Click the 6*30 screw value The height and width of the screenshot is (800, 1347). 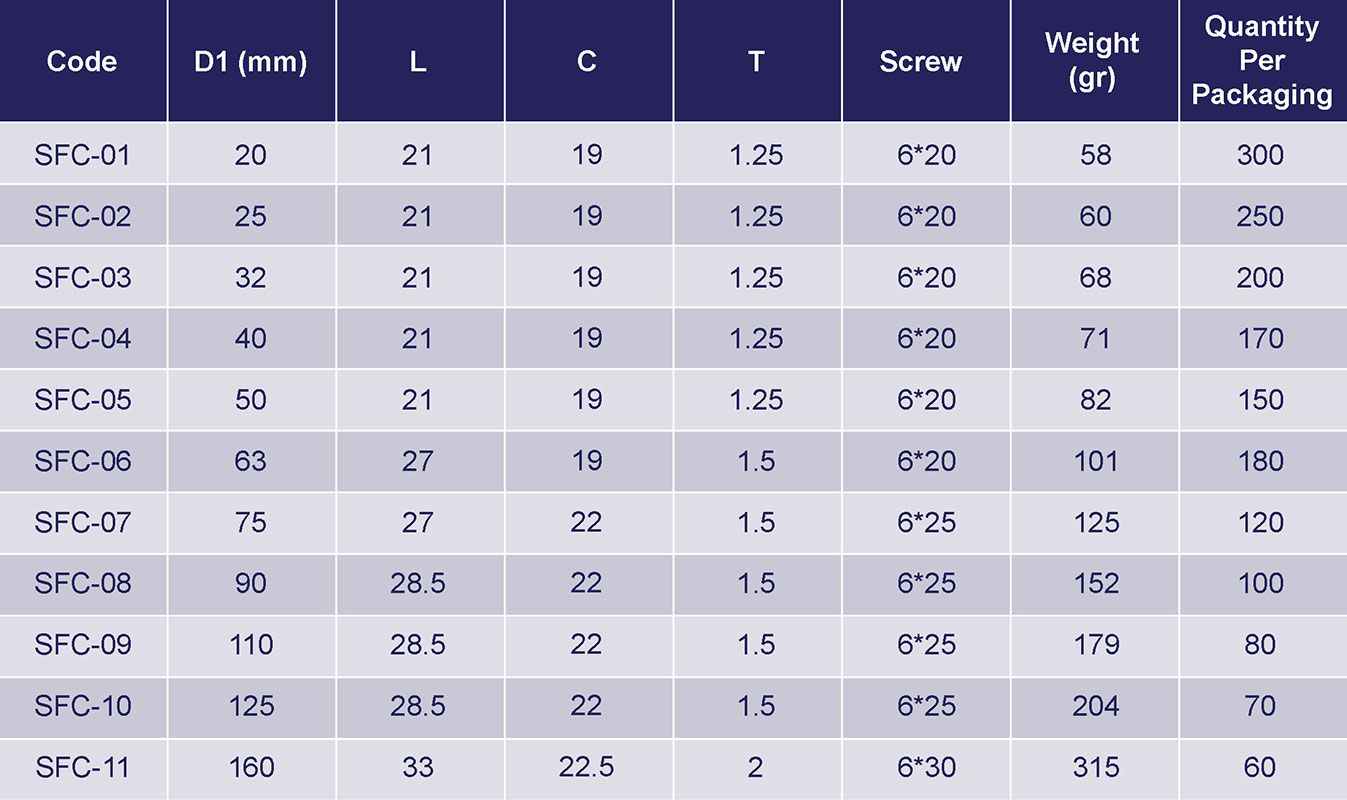point(926,767)
